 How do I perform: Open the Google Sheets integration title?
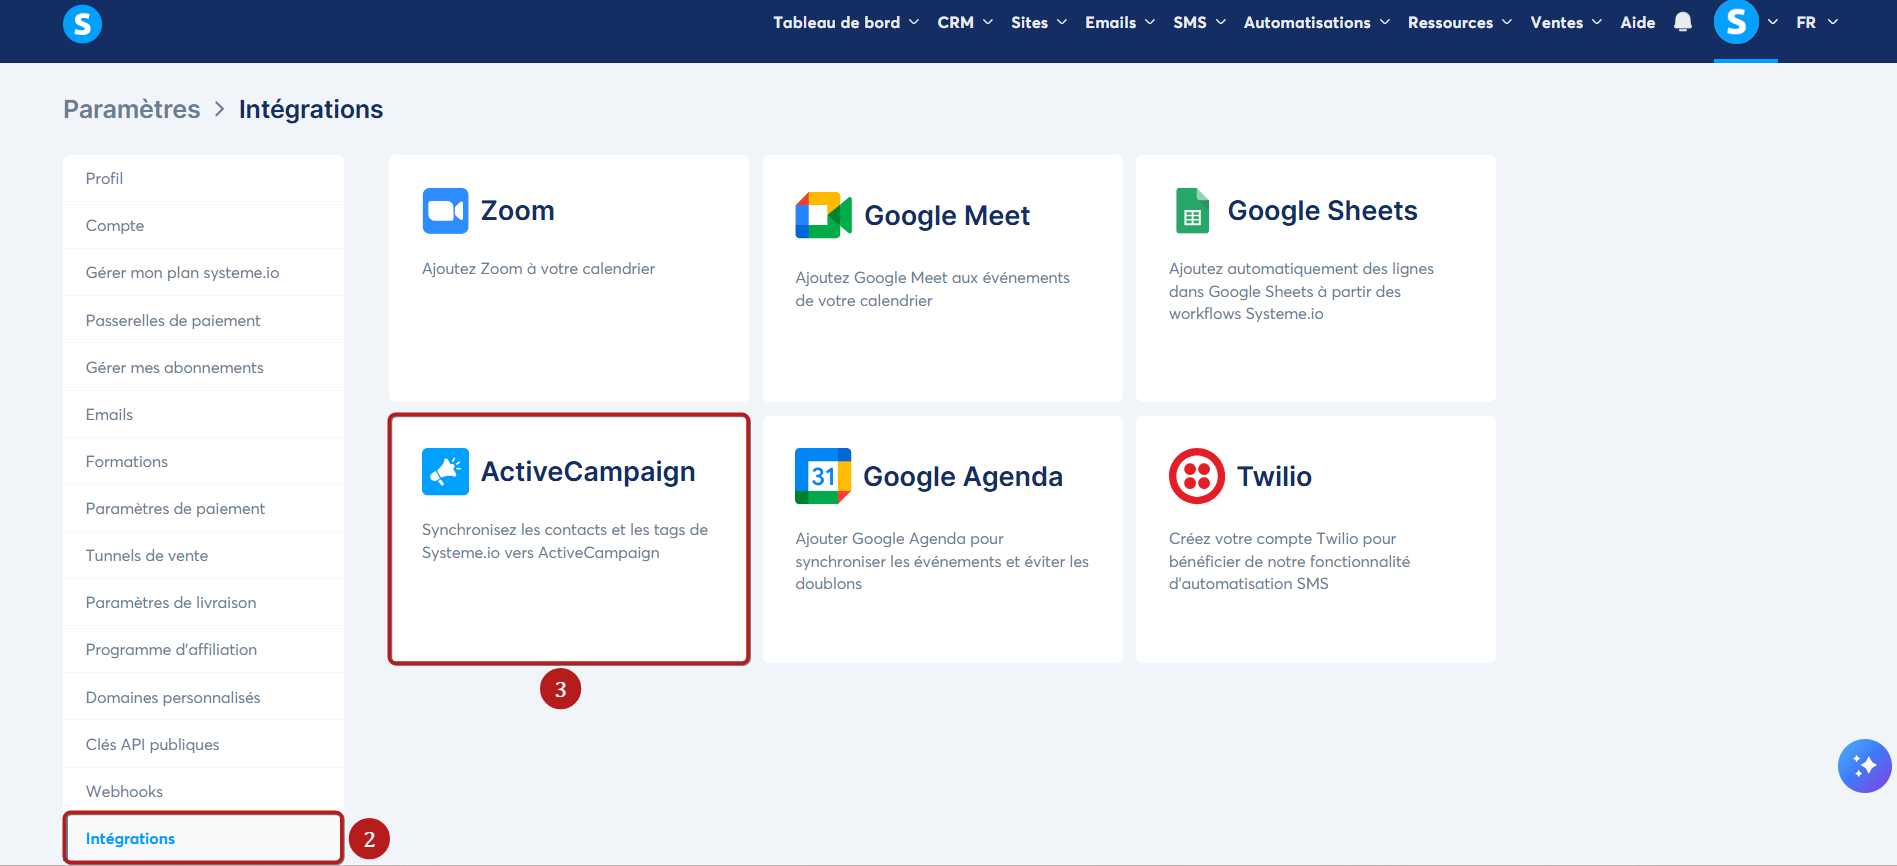click(1322, 211)
